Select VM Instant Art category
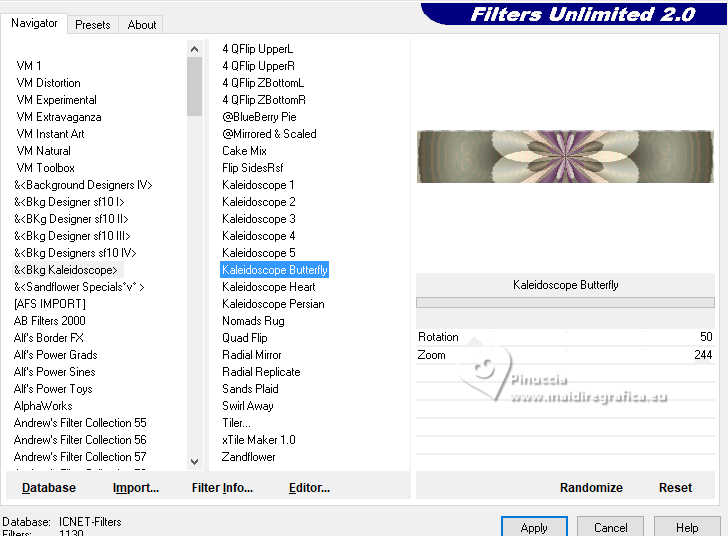This screenshot has width=728, height=536. (x=50, y=134)
